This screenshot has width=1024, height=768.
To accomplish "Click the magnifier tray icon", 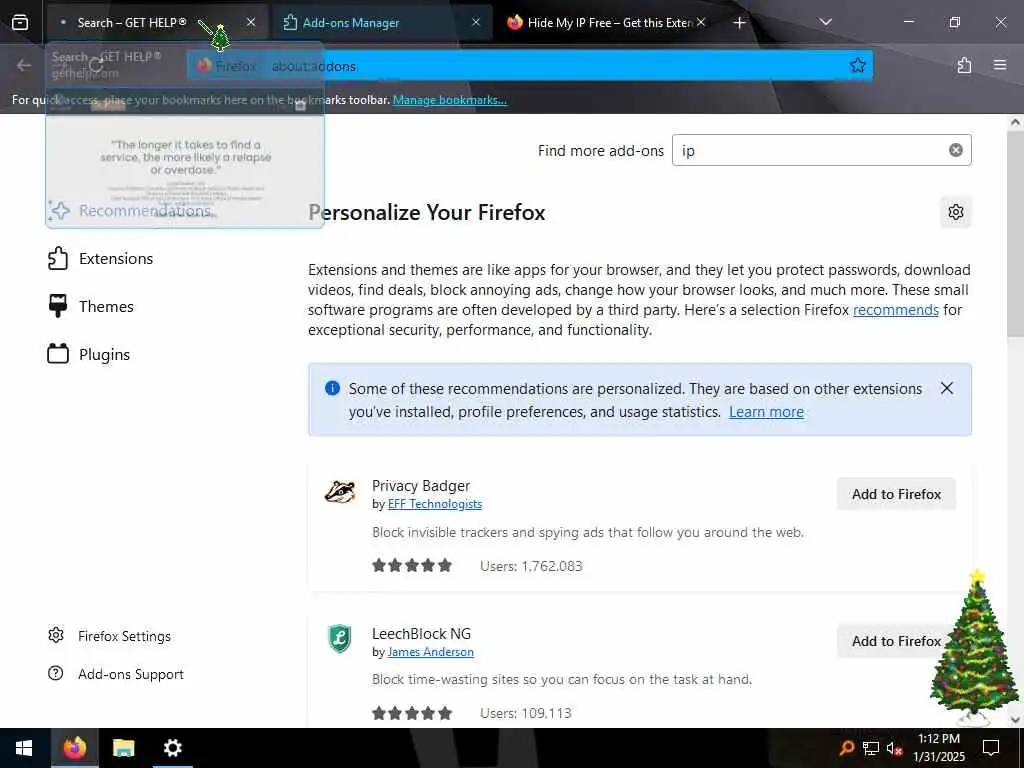I will tap(847, 748).
